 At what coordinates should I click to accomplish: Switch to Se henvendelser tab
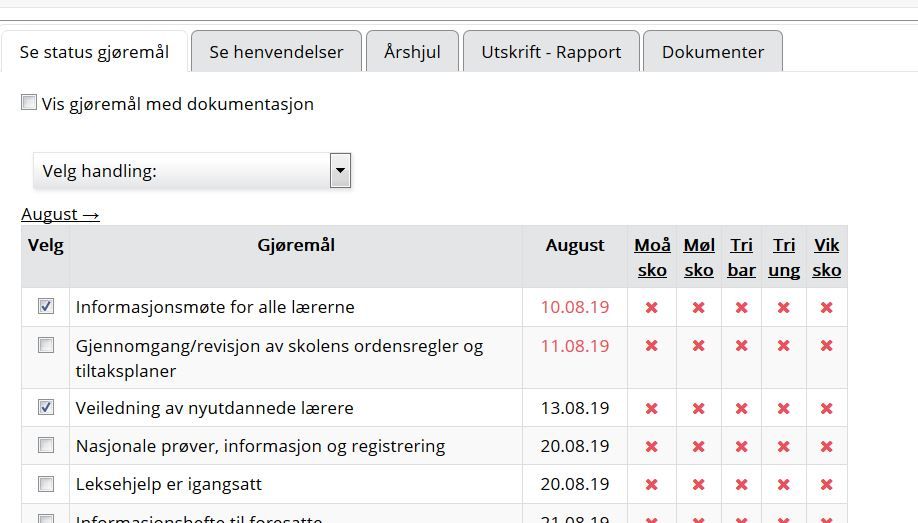(276, 52)
